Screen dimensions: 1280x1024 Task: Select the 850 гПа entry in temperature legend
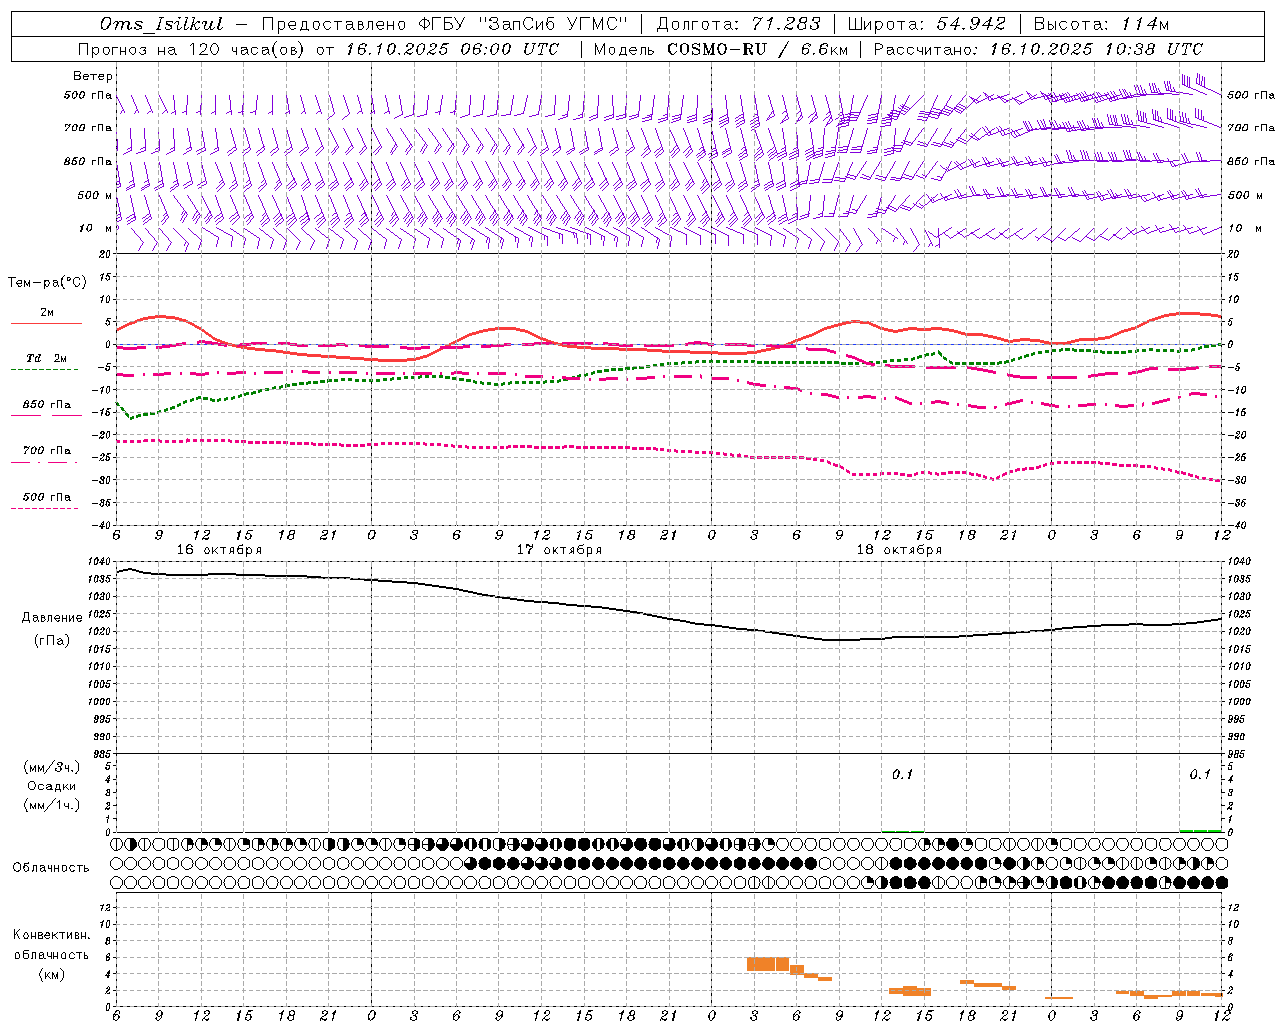(x=47, y=405)
